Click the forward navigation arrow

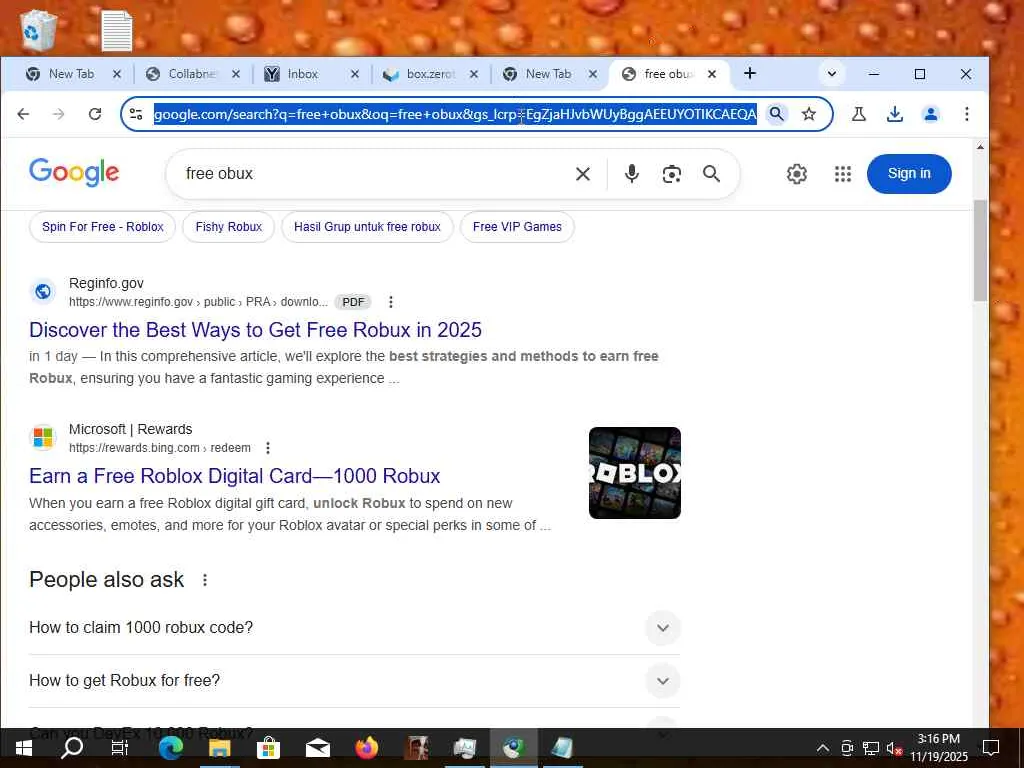tap(59, 114)
